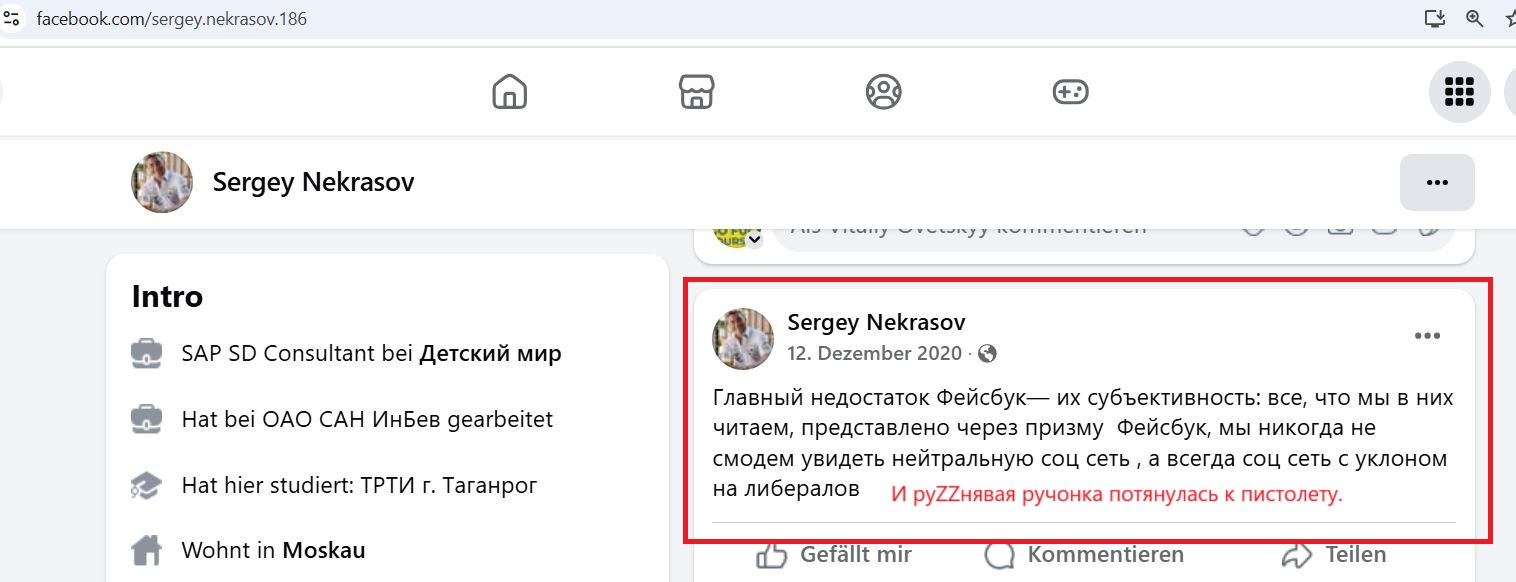Image resolution: width=1516 pixels, height=582 pixels.
Task: Open the post's three-dot options menu
Action: [x=1427, y=336]
